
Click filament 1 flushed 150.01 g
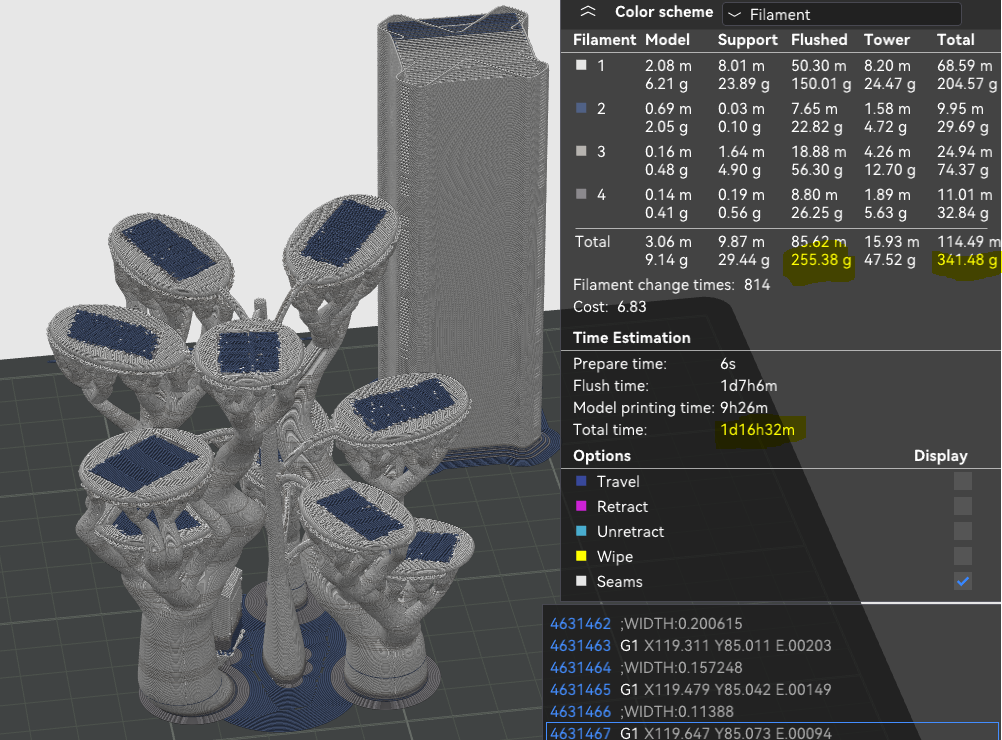click(821, 84)
